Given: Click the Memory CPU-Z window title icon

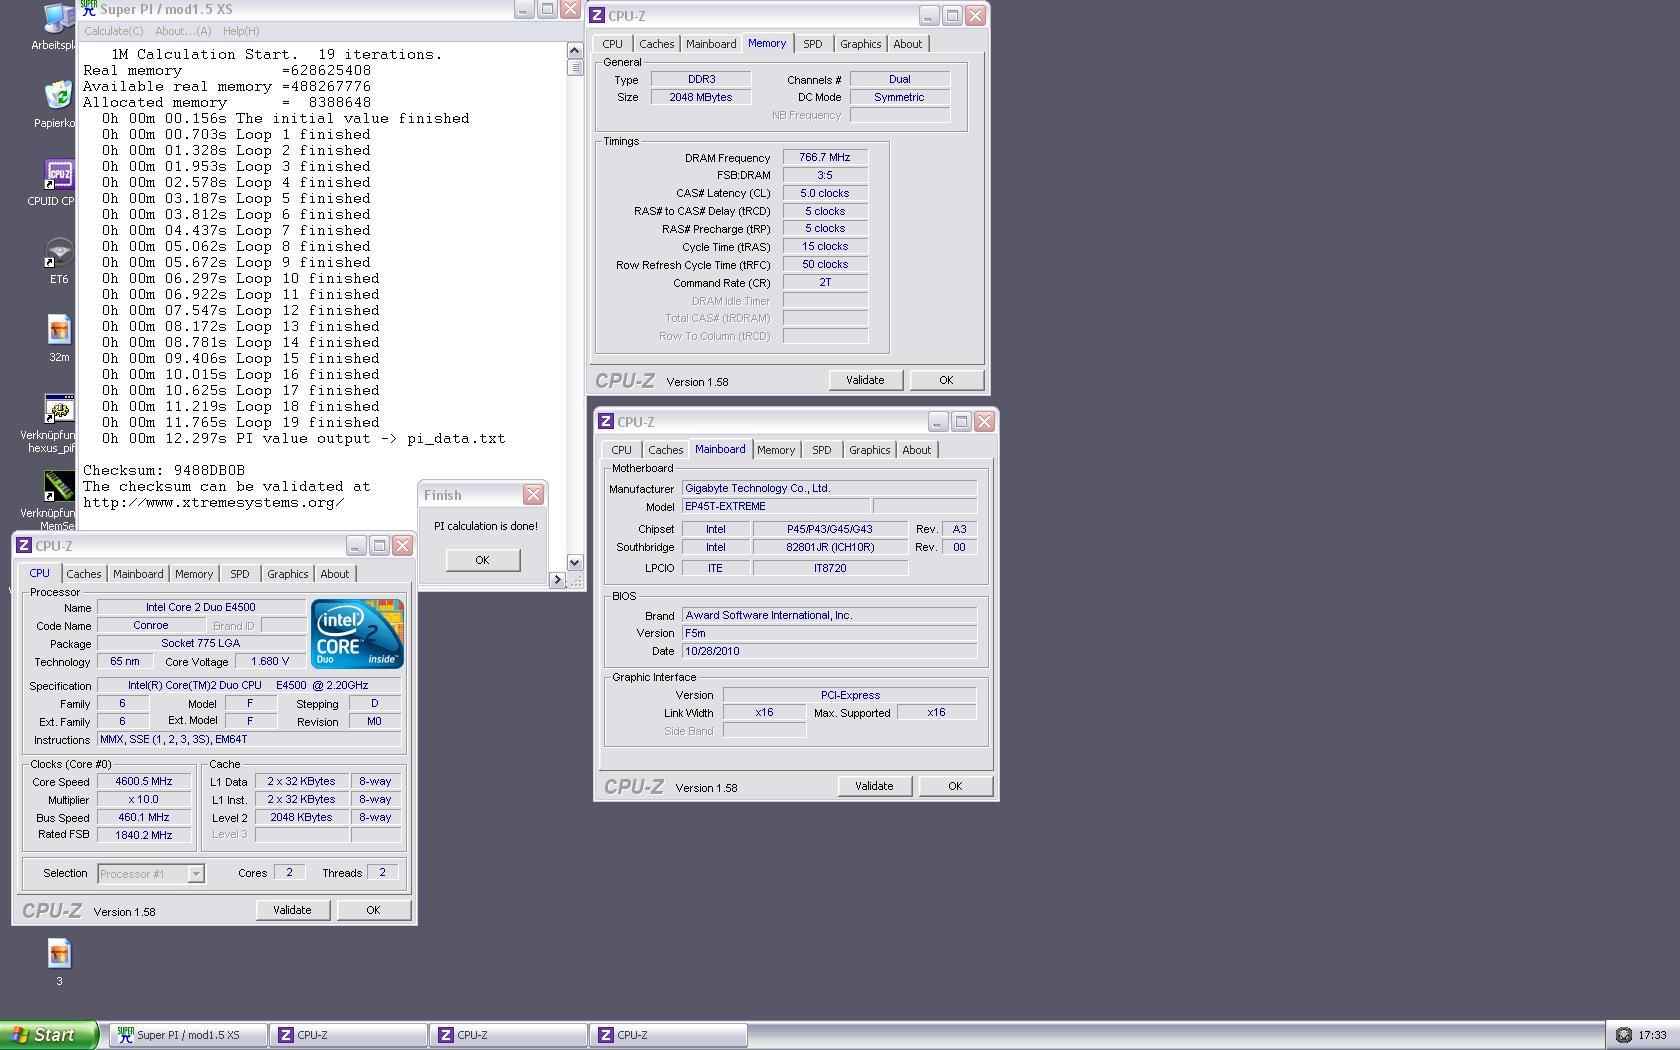Looking at the screenshot, I should pyautogui.click(x=597, y=15).
